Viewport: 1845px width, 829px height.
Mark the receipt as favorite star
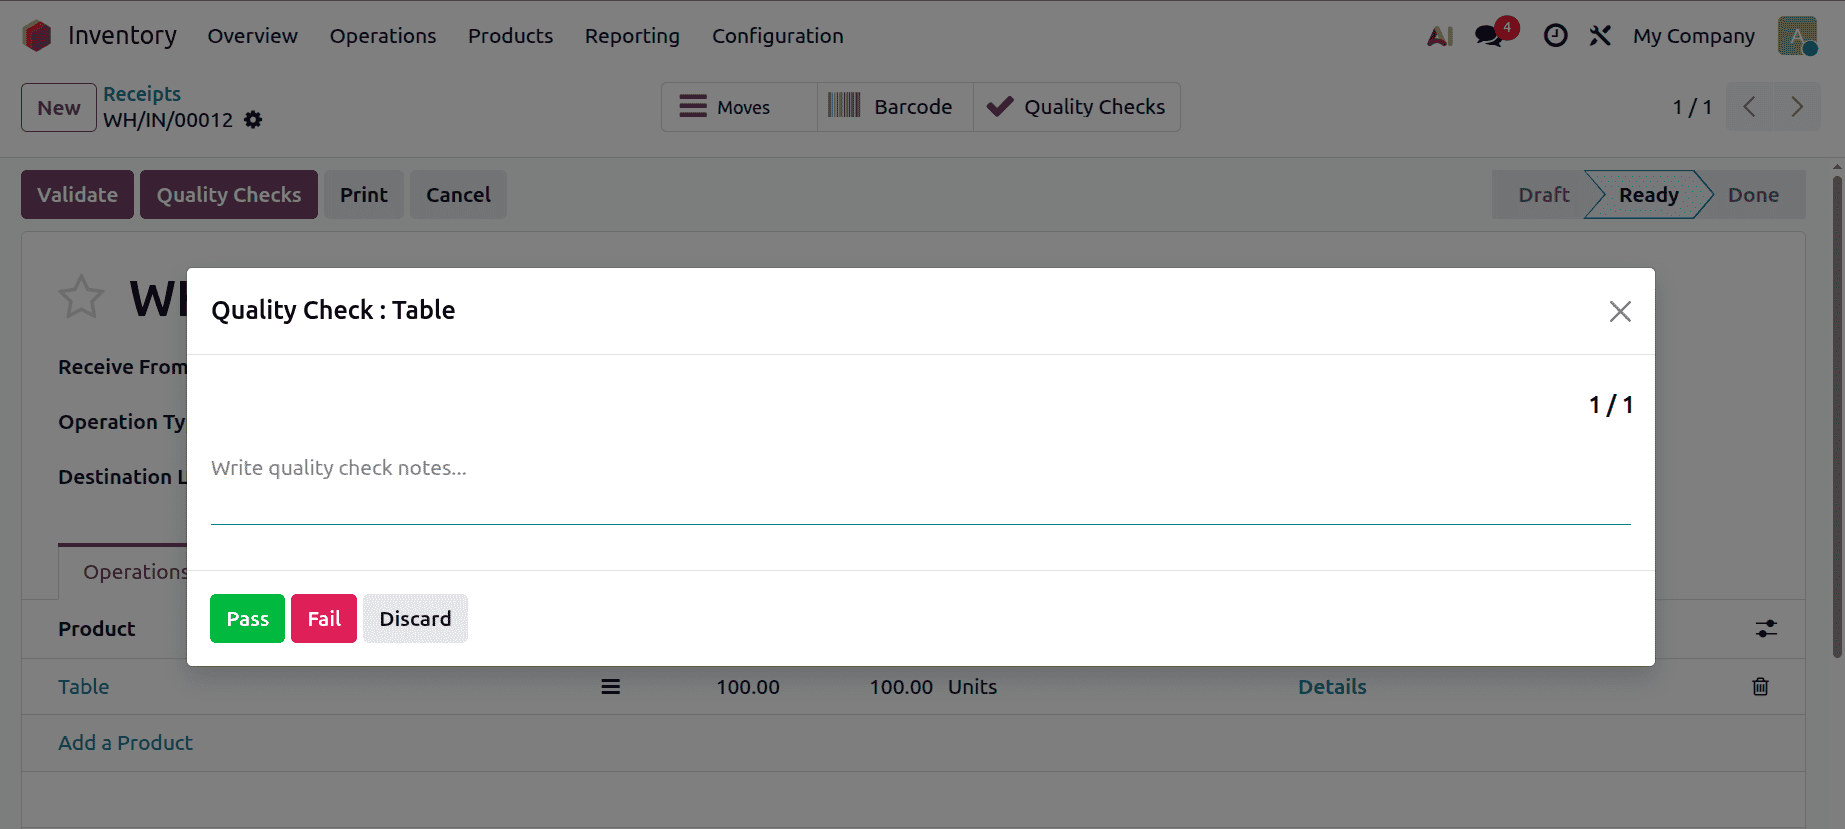pos(81,297)
